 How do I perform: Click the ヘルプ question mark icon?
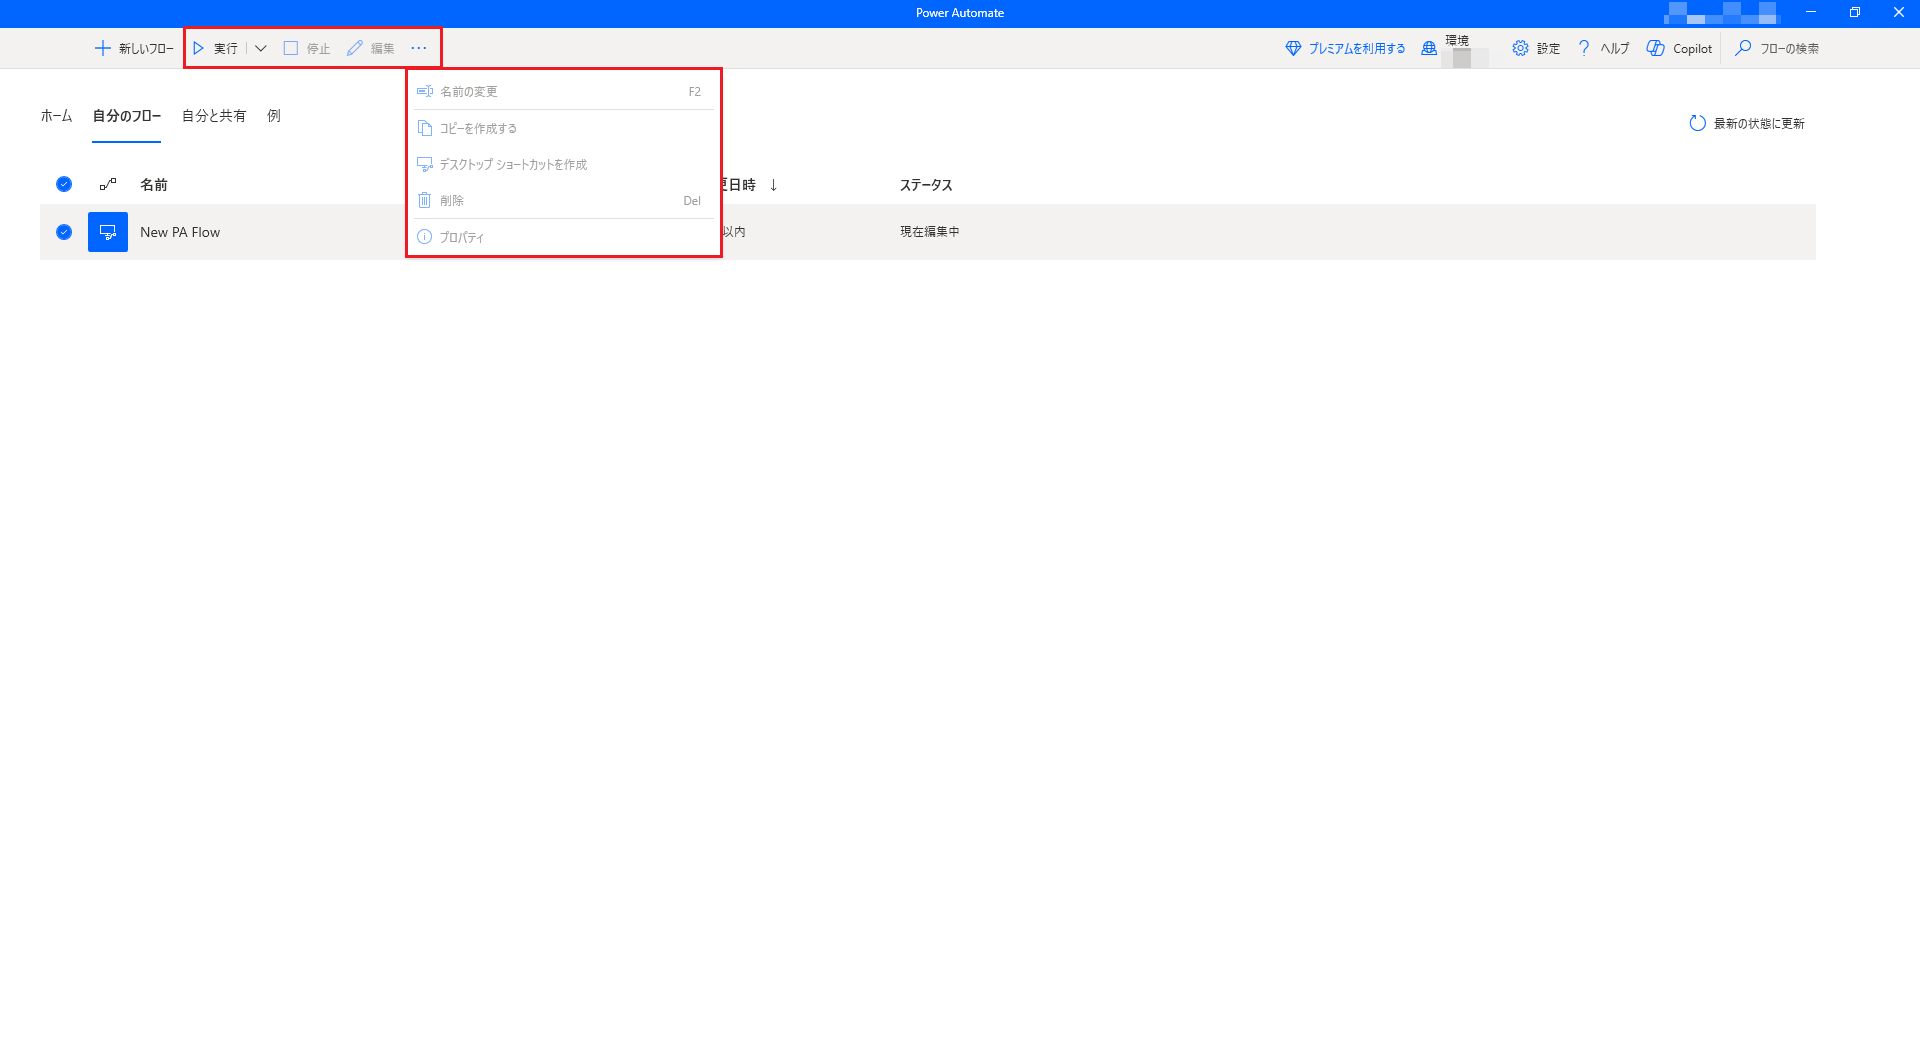coord(1584,48)
